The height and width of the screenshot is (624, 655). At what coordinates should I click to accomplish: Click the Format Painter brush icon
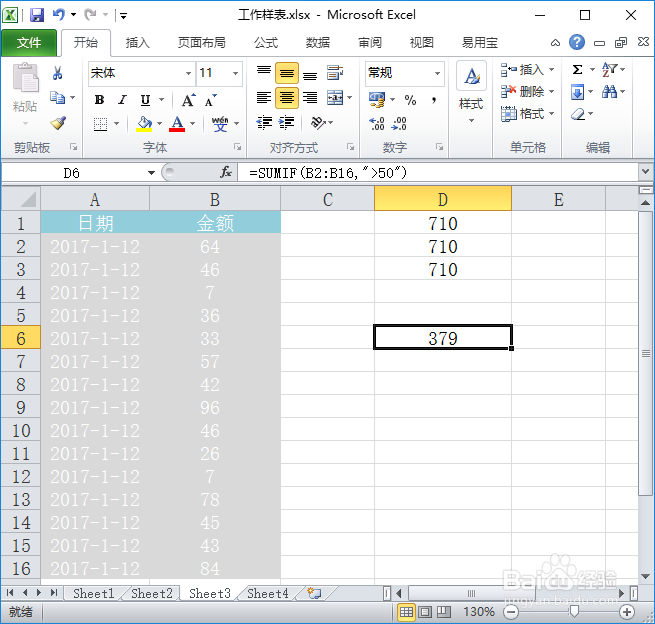tap(58, 123)
